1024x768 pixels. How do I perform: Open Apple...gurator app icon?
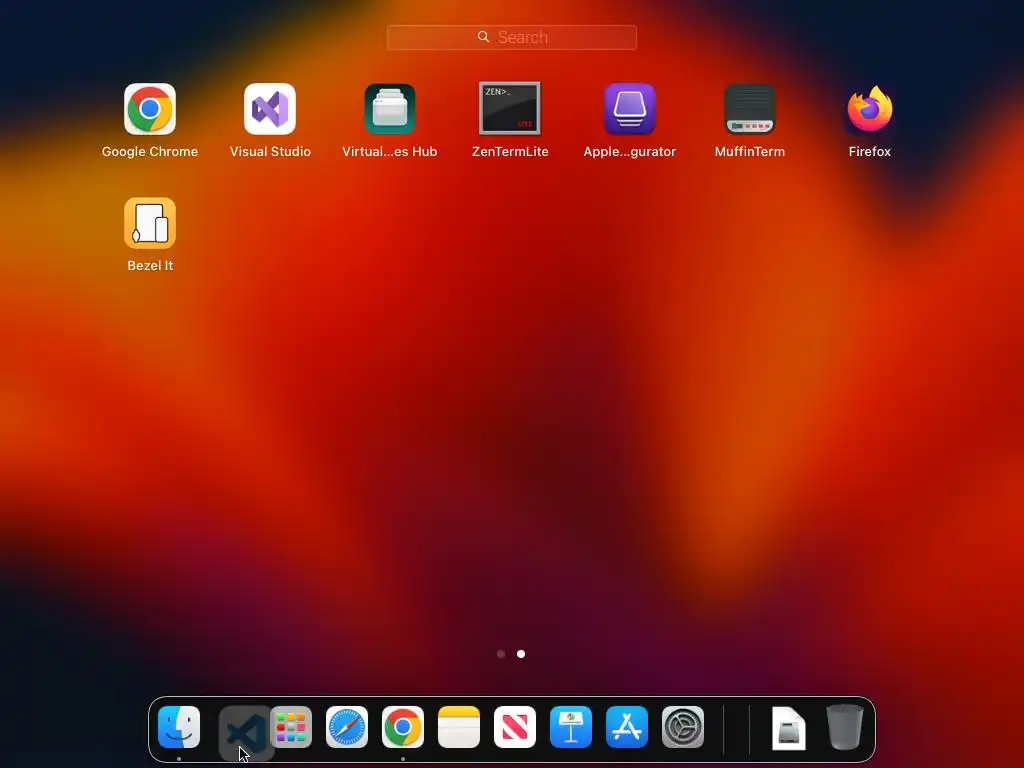tap(630, 109)
